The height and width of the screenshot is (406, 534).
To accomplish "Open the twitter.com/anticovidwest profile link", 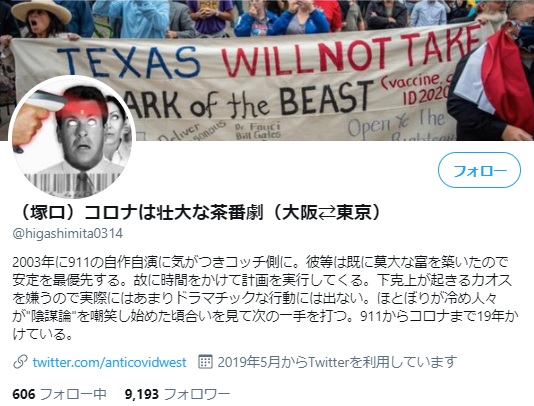I will (x=110, y=362).
